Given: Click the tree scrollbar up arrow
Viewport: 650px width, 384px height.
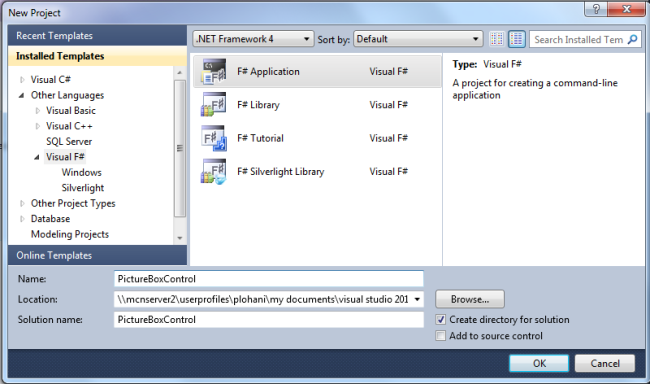Looking at the screenshot, I should 179,73.
